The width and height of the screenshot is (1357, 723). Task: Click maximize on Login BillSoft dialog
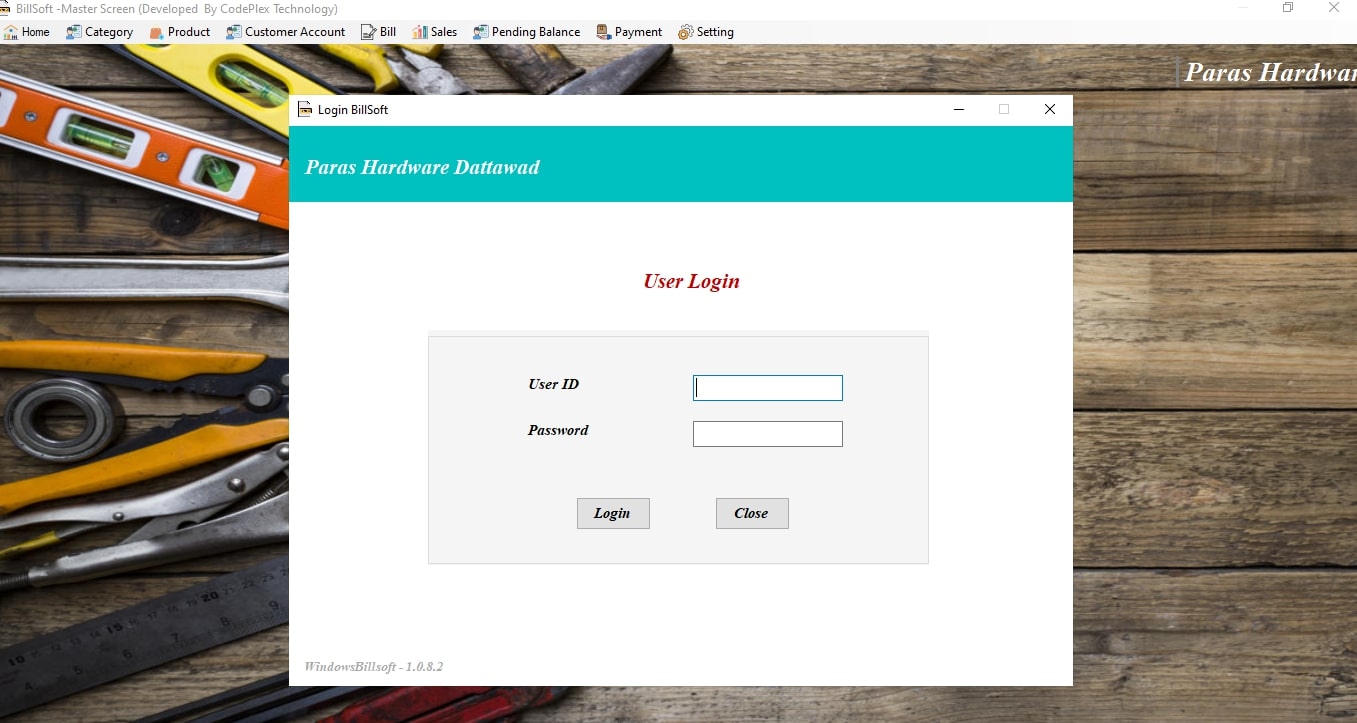tap(1004, 110)
